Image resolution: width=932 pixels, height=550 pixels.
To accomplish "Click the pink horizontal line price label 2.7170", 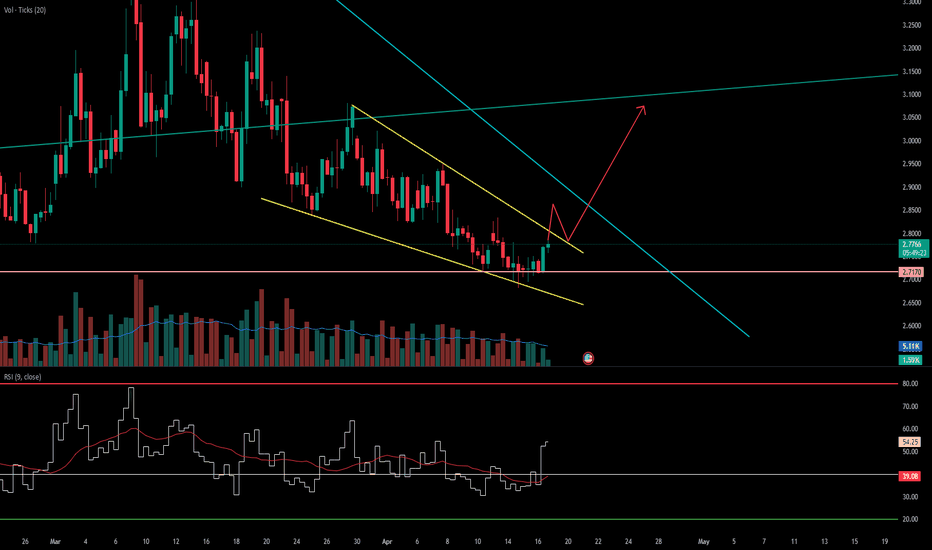I will click(912, 272).
